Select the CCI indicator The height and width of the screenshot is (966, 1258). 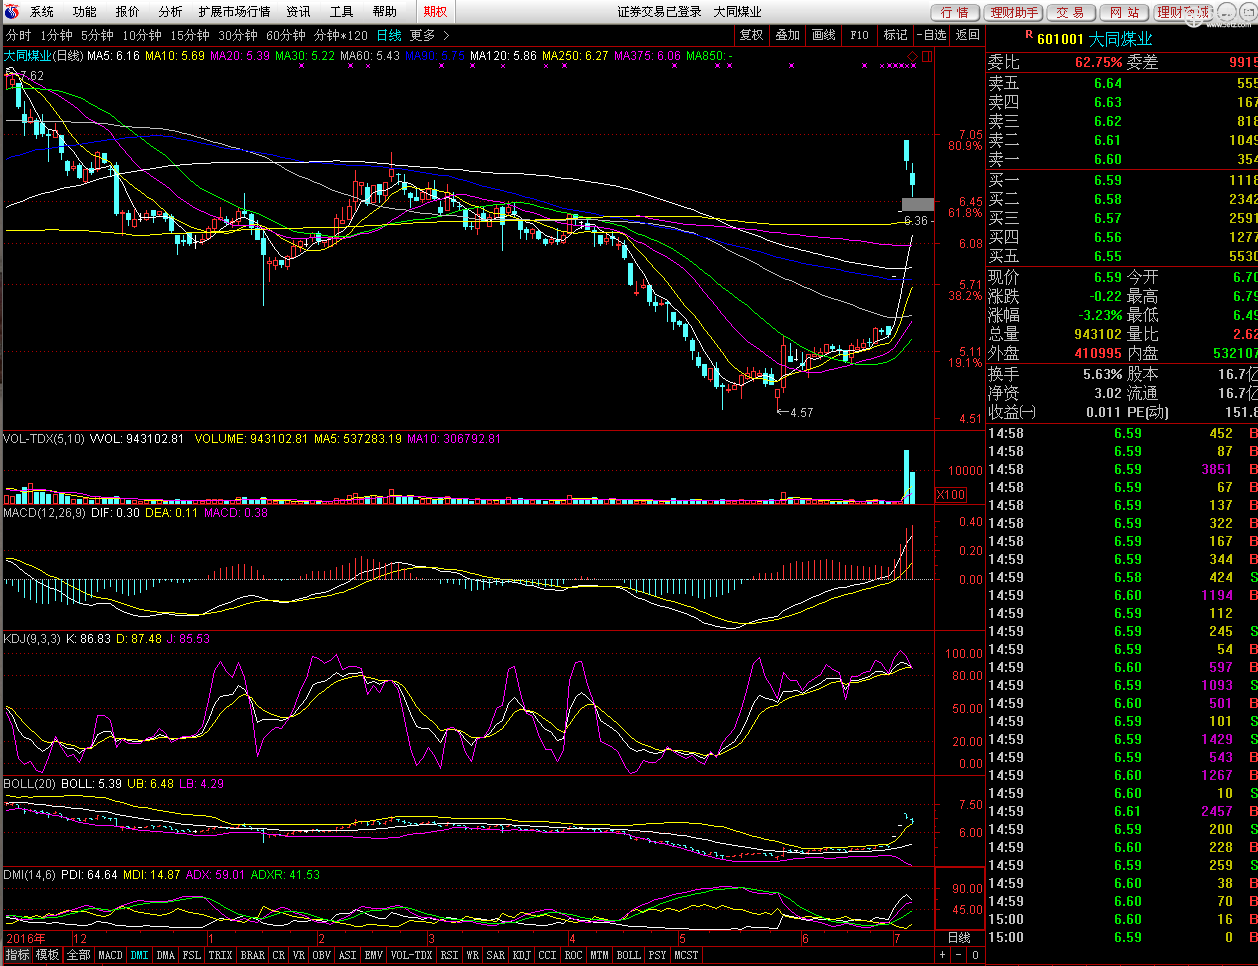548,955
